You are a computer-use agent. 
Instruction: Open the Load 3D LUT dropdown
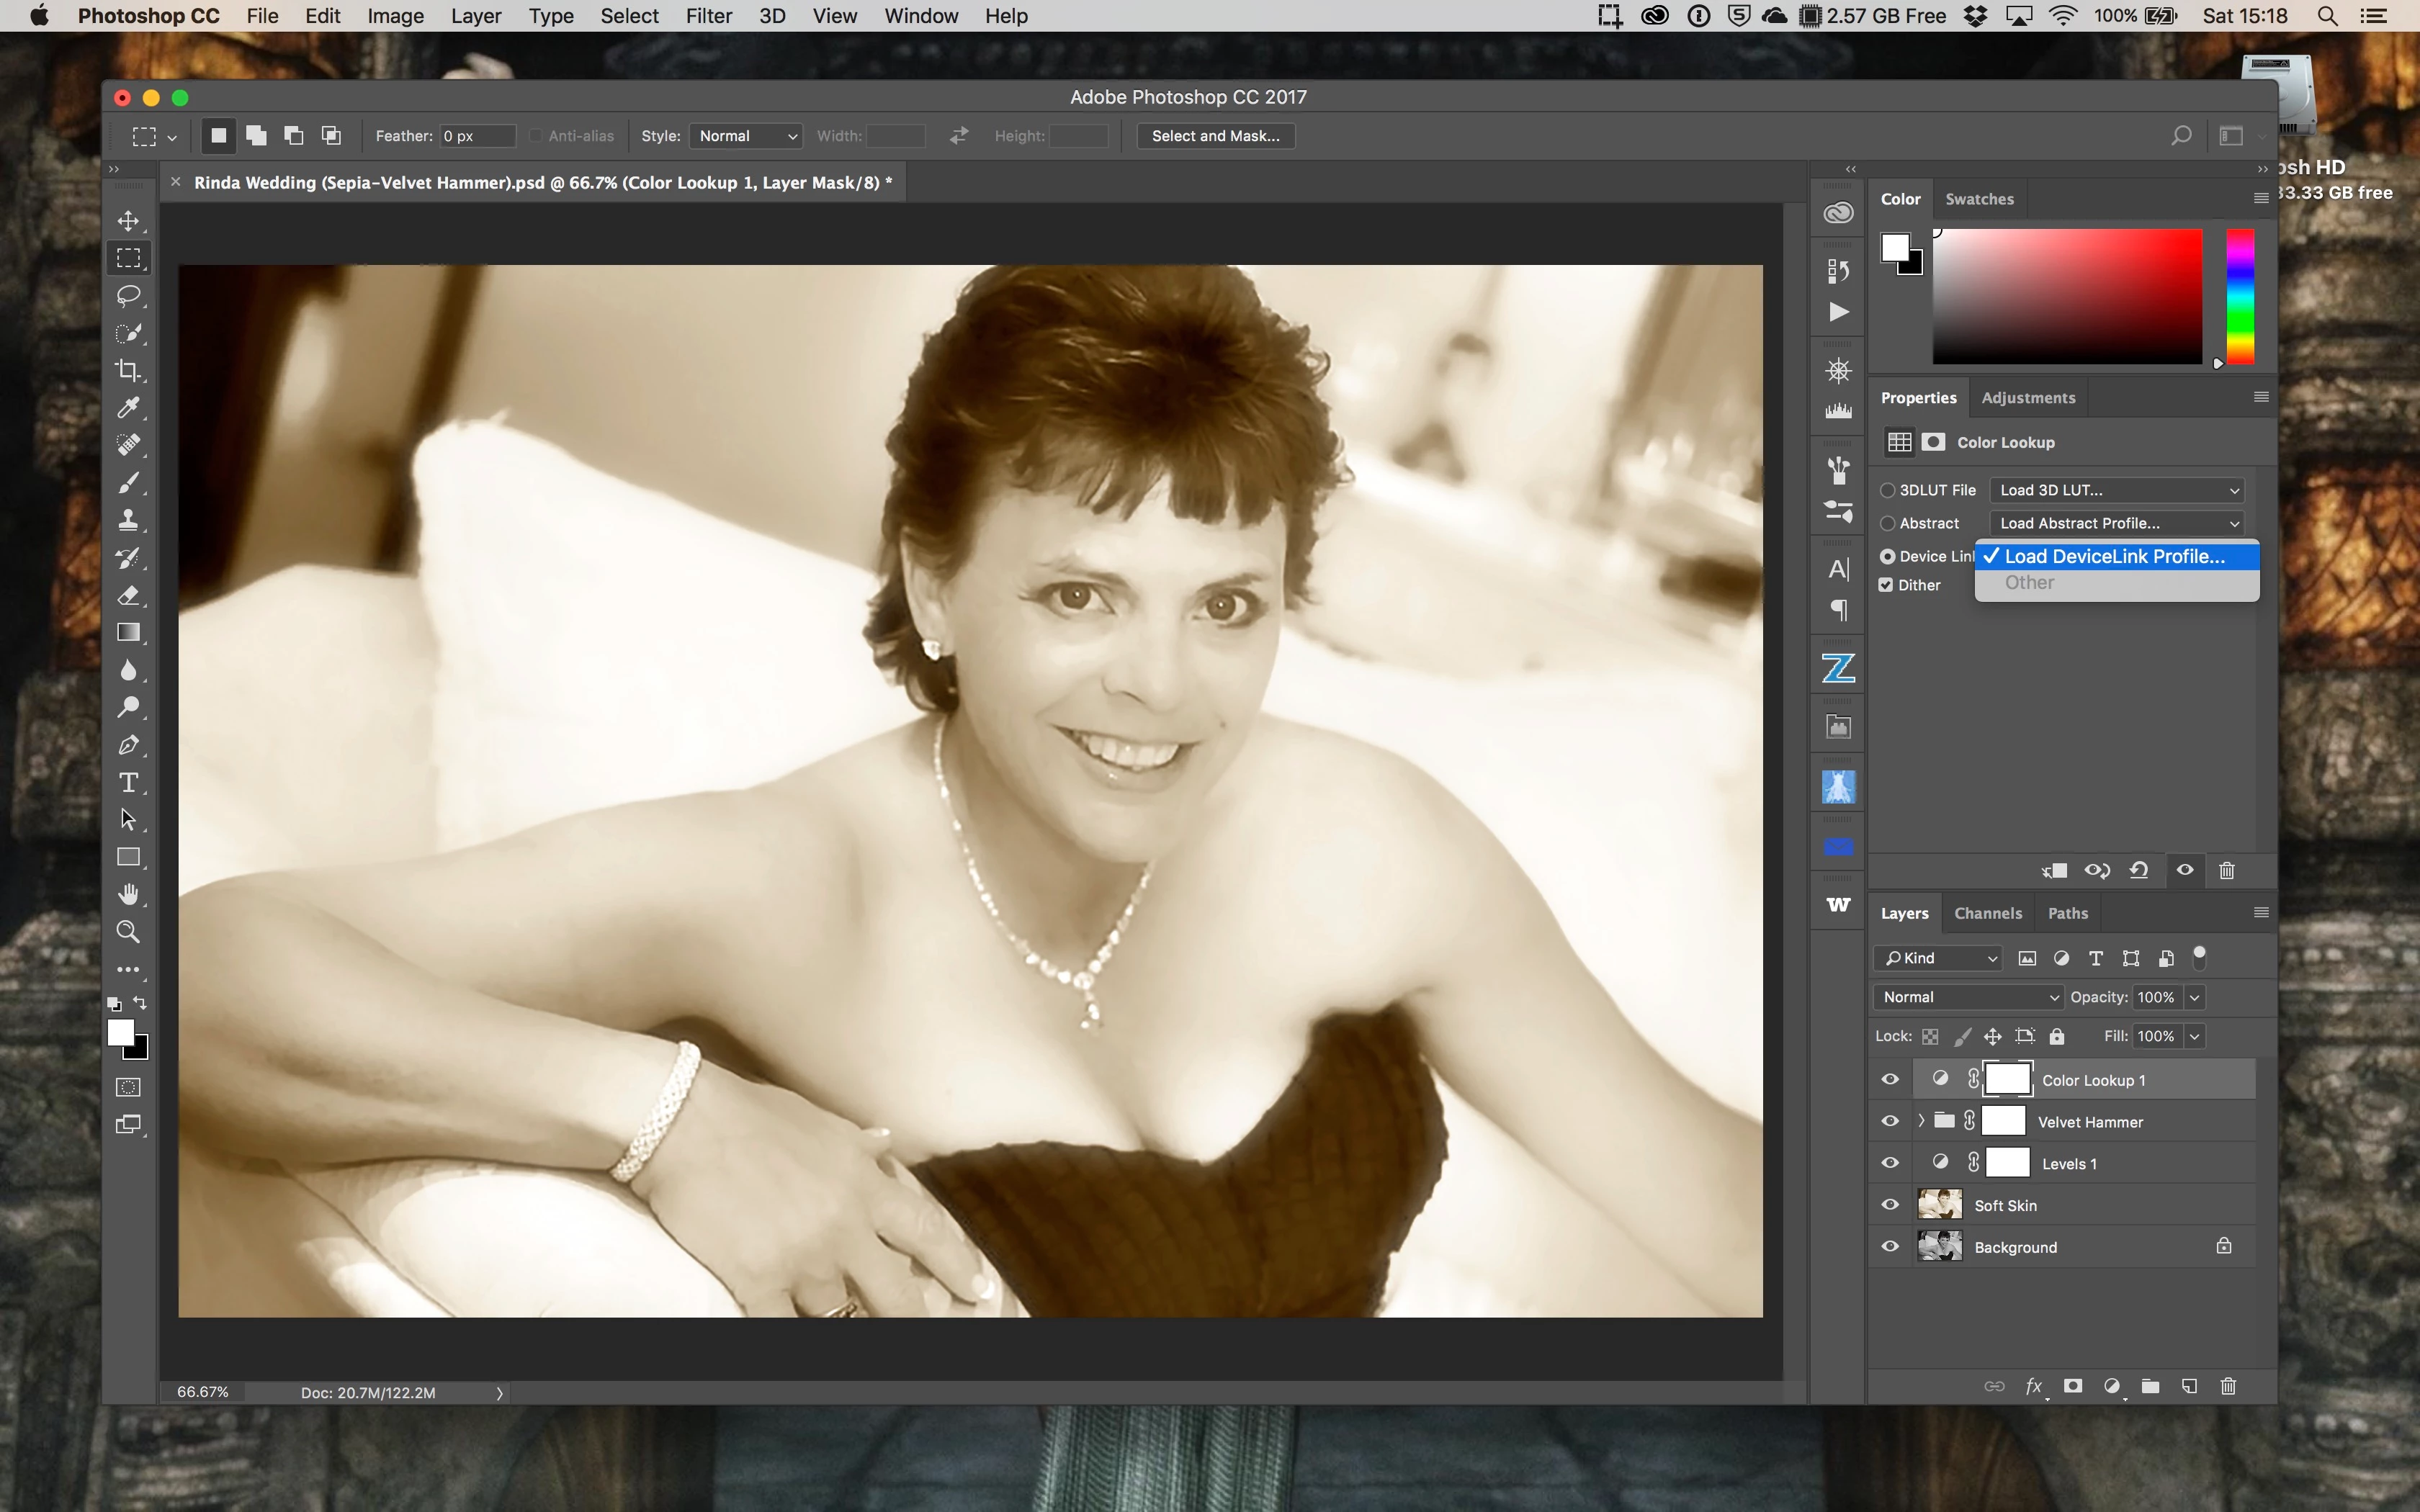[x=2117, y=490]
